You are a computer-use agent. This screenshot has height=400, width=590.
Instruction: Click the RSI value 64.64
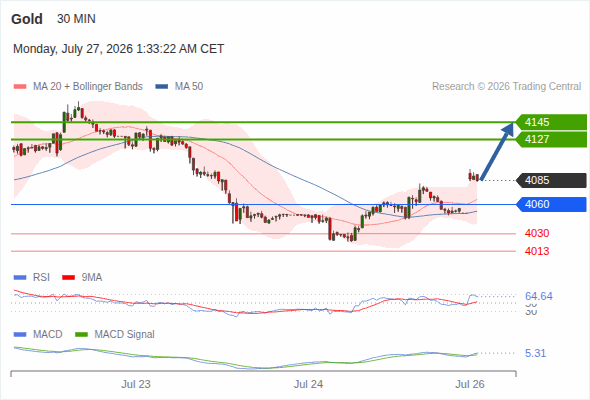(x=539, y=296)
